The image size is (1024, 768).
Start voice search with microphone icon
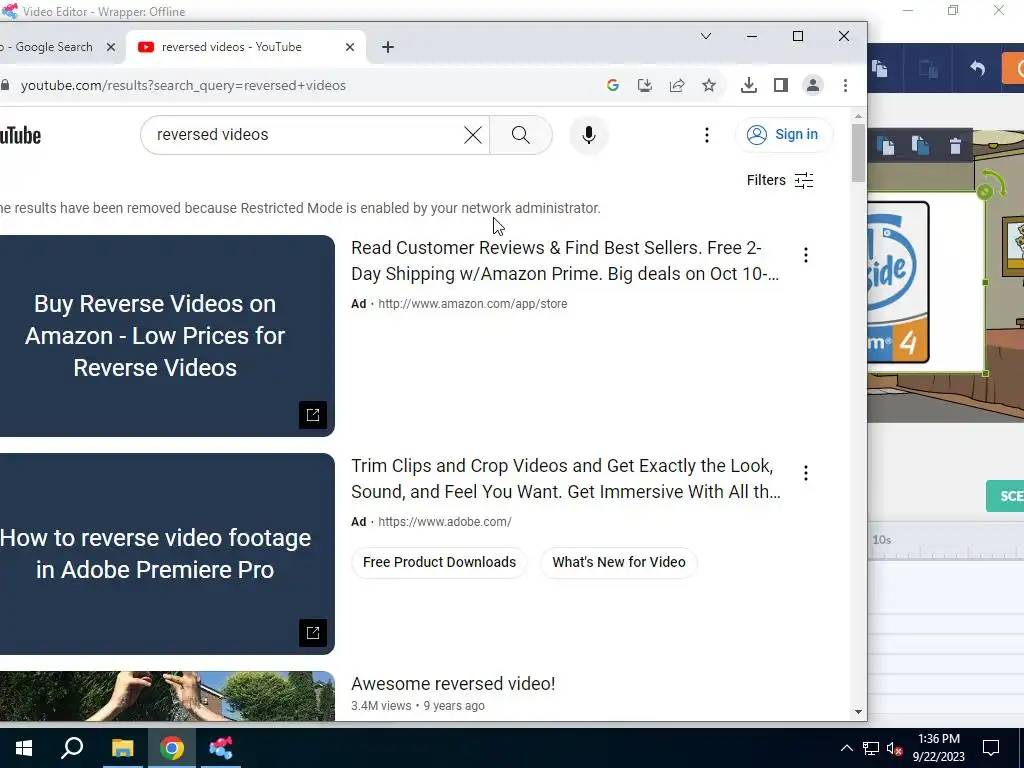click(x=588, y=135)
